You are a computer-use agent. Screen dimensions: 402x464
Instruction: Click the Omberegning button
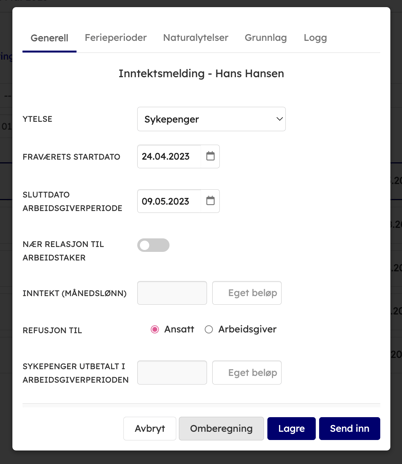pyautogui.click(x=221, y=429)
